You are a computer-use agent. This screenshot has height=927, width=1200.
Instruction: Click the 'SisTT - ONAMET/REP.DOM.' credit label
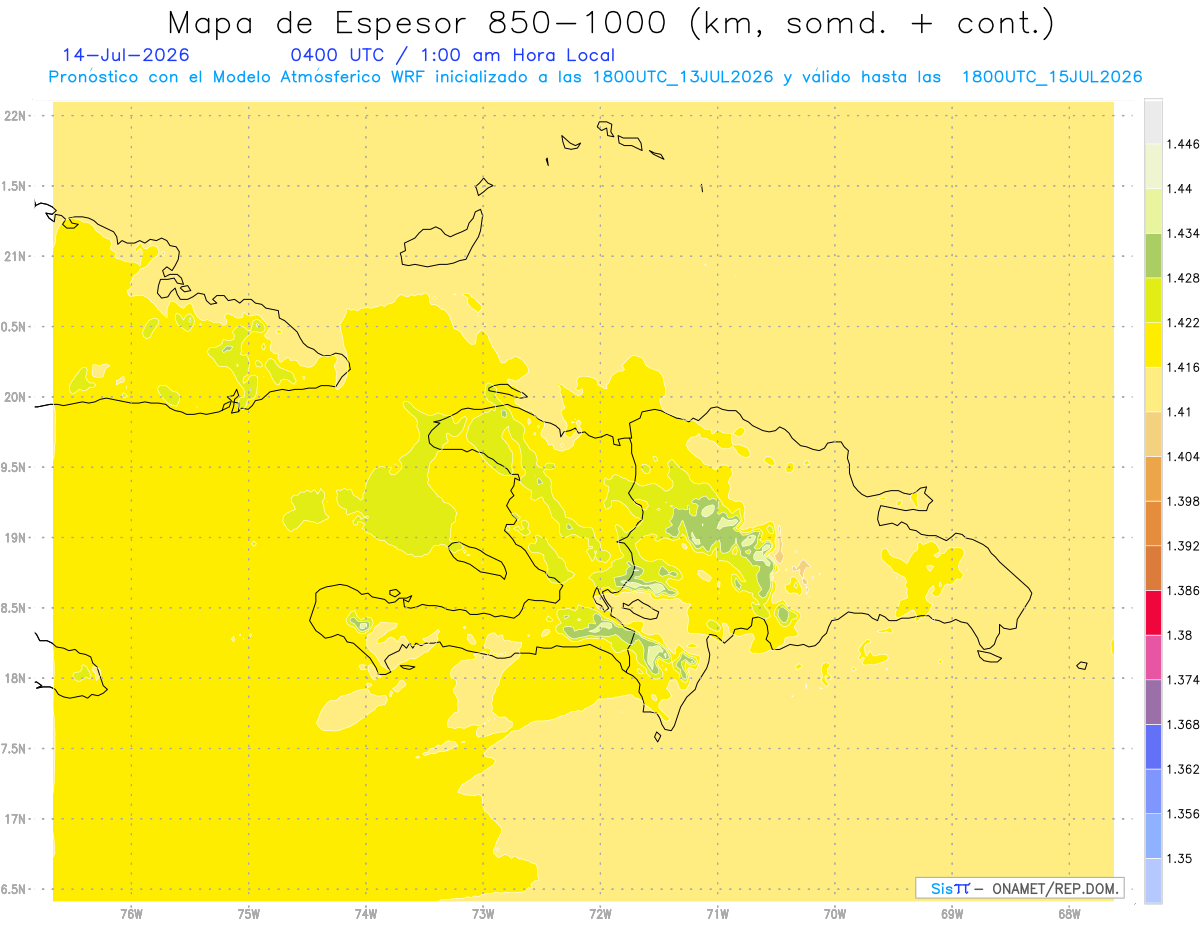point(1020,888)
